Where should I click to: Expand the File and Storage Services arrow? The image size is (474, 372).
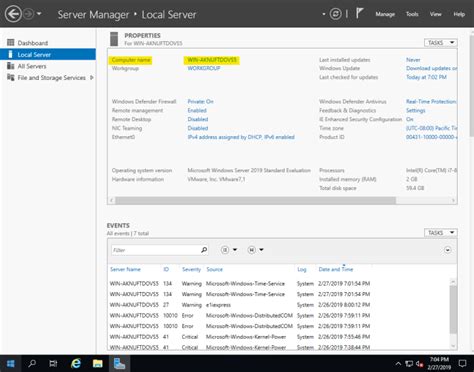tap(92, 78)
